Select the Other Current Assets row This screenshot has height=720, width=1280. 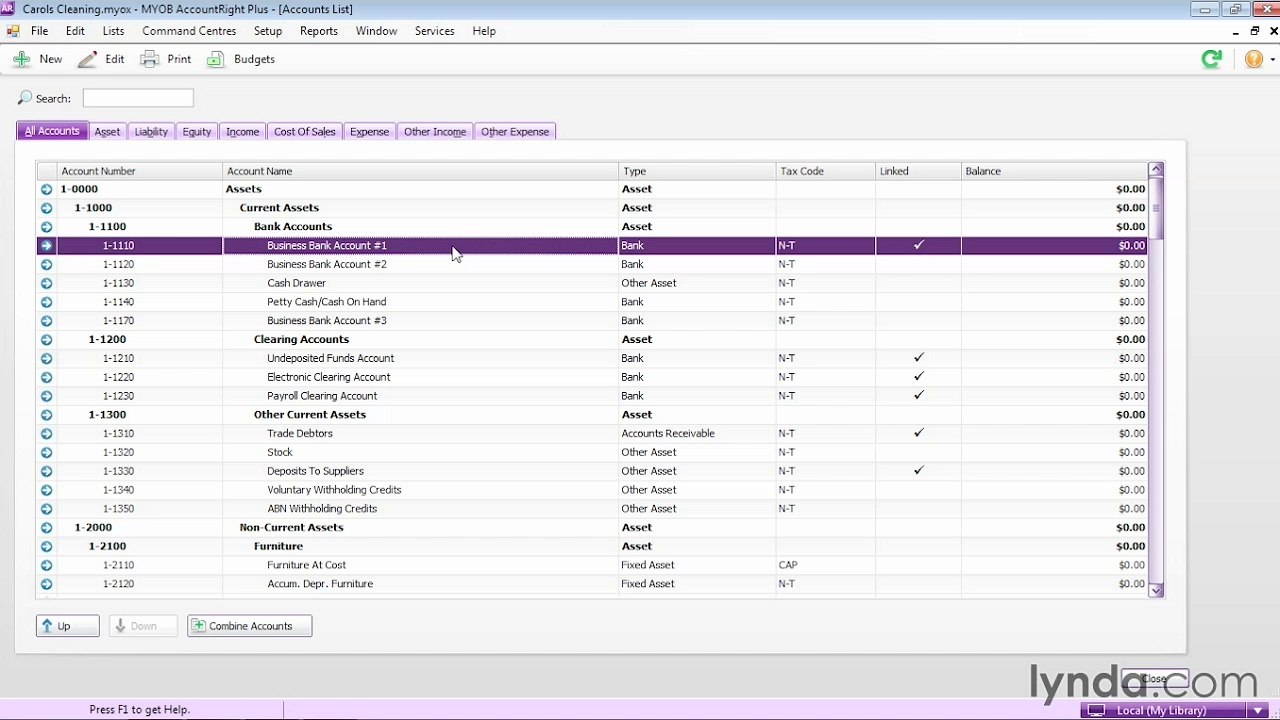(x=592, y=415)
